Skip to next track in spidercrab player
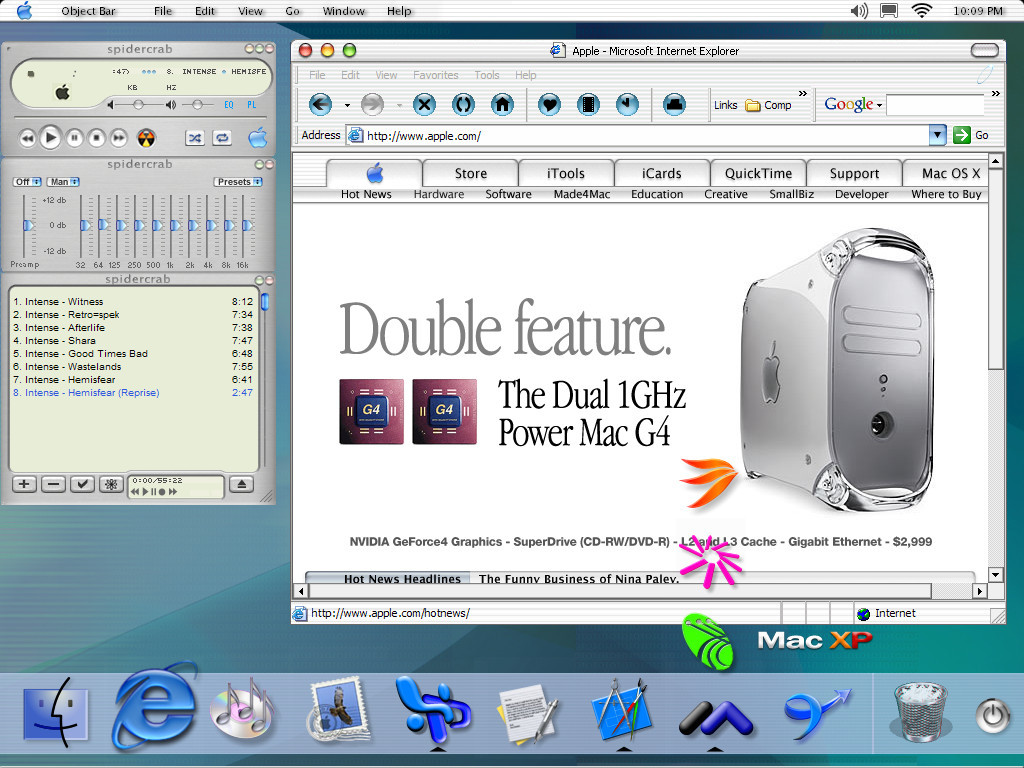The image size is (1024, 768). [119, 138]
